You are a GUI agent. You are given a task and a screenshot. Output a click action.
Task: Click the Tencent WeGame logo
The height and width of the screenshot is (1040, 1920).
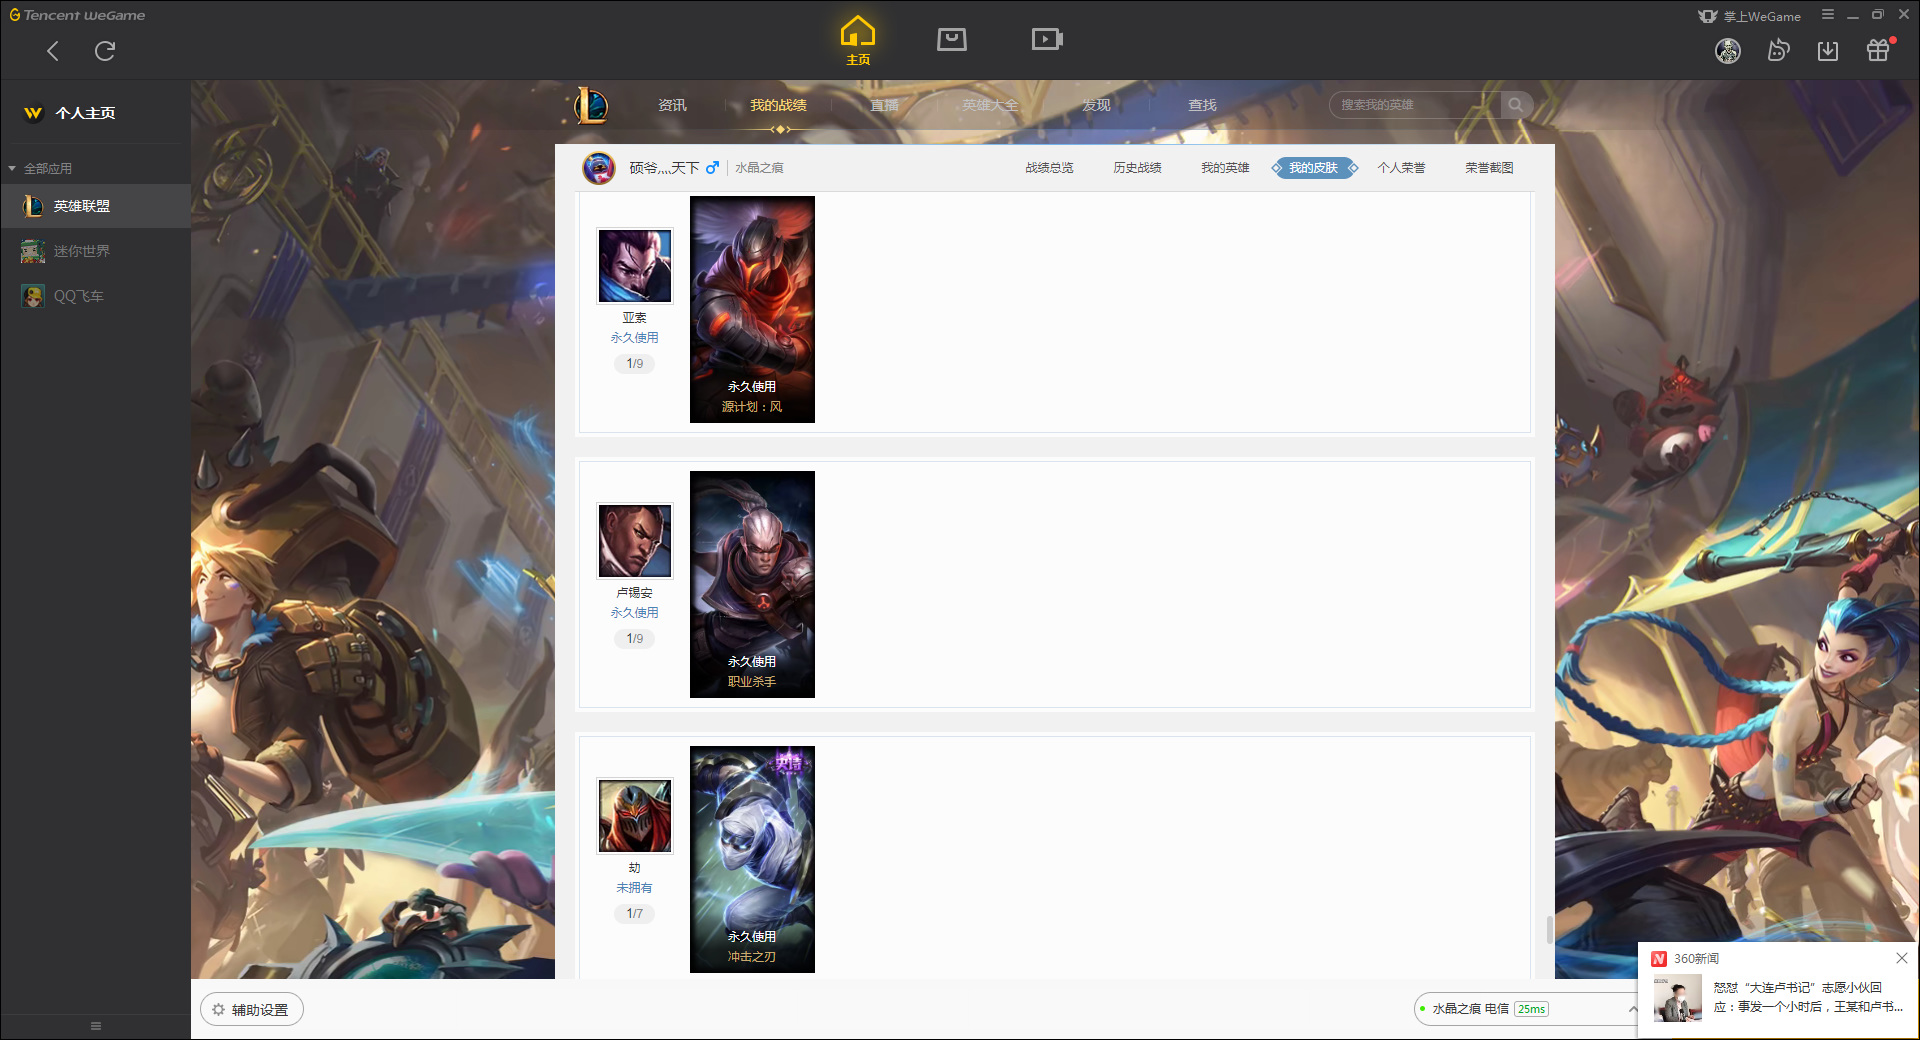pos(77,15)
